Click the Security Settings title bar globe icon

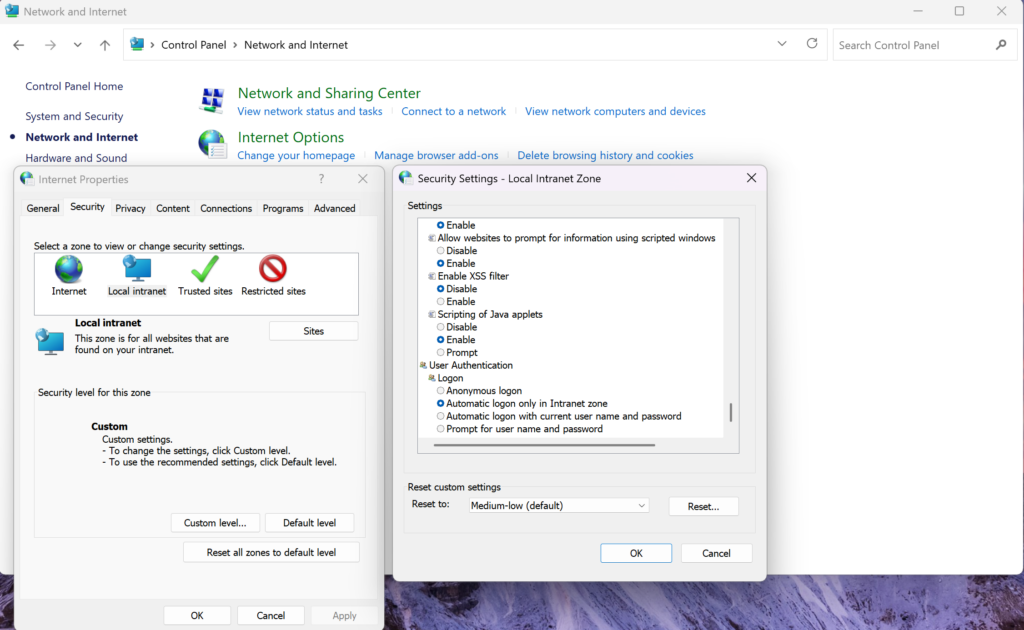(406, 178)
